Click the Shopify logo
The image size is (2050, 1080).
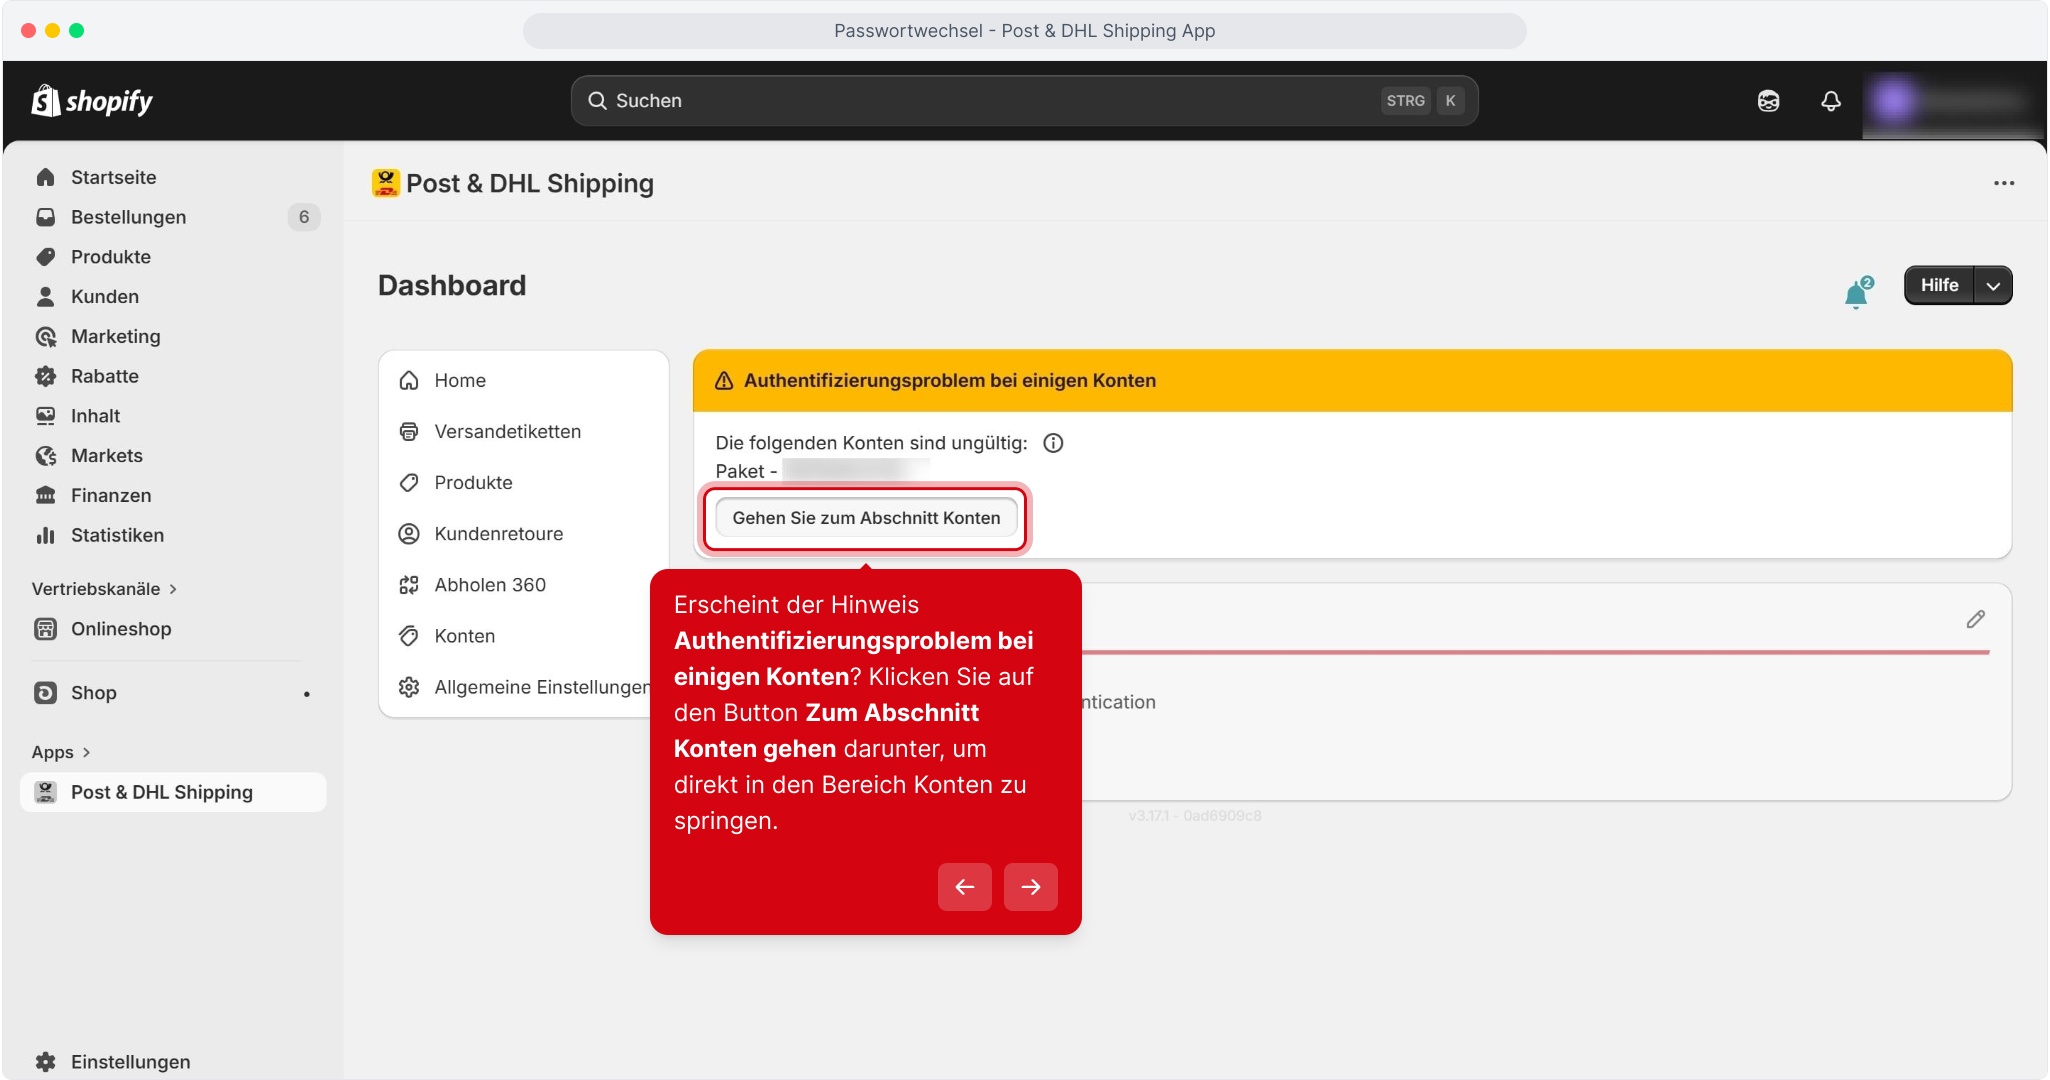pos(92,101)
